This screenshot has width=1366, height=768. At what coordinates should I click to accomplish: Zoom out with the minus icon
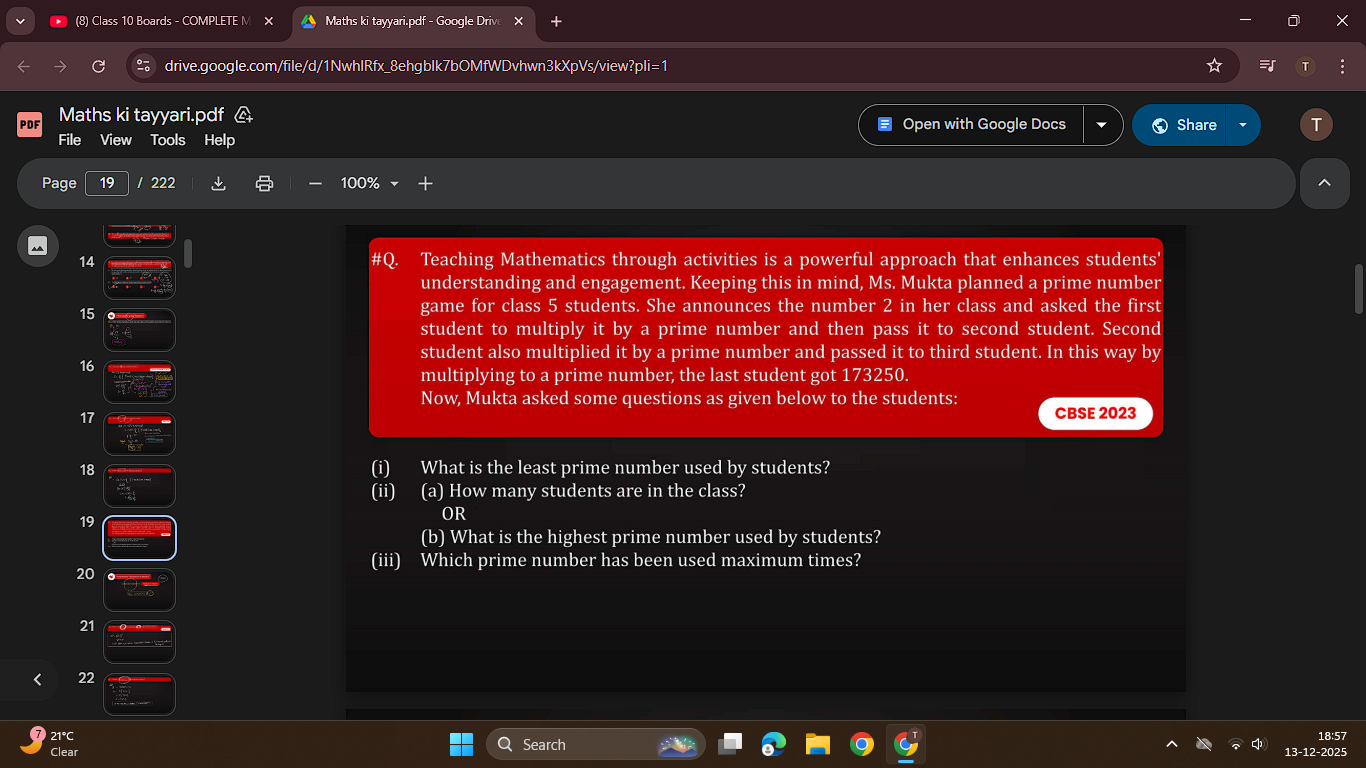[315, 183]
